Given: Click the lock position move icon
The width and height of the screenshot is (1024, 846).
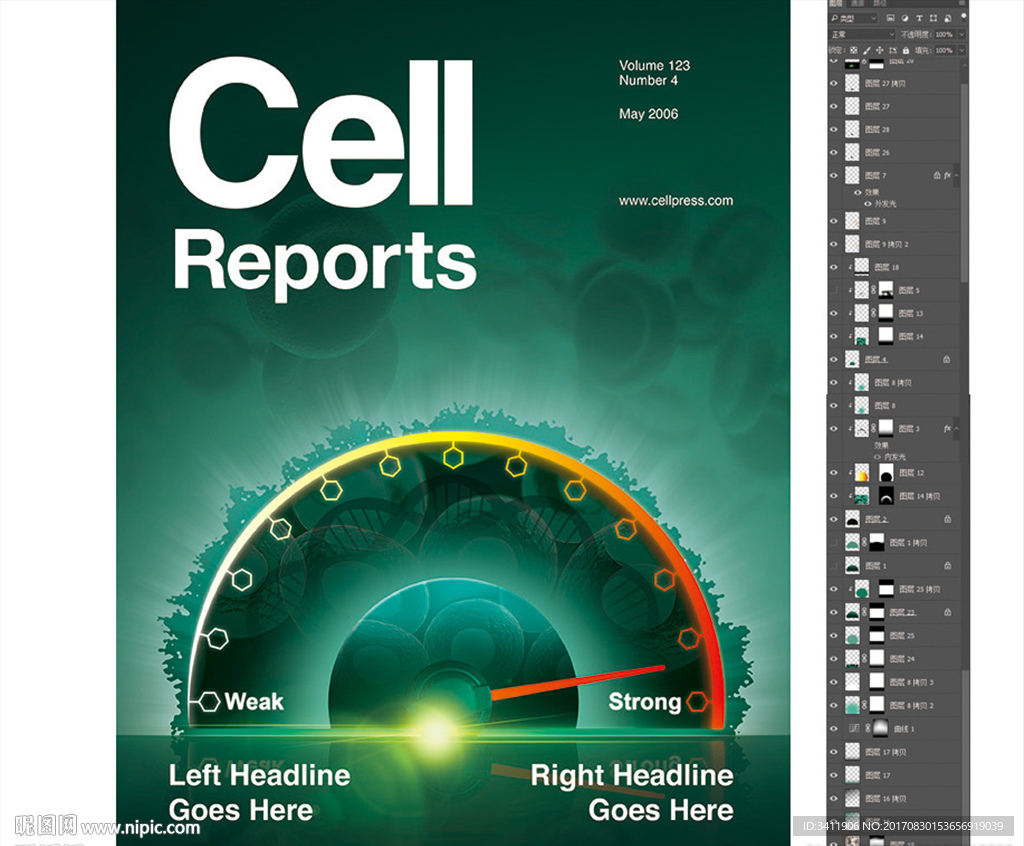Looking at the screenshot, I should pos(880,50).
